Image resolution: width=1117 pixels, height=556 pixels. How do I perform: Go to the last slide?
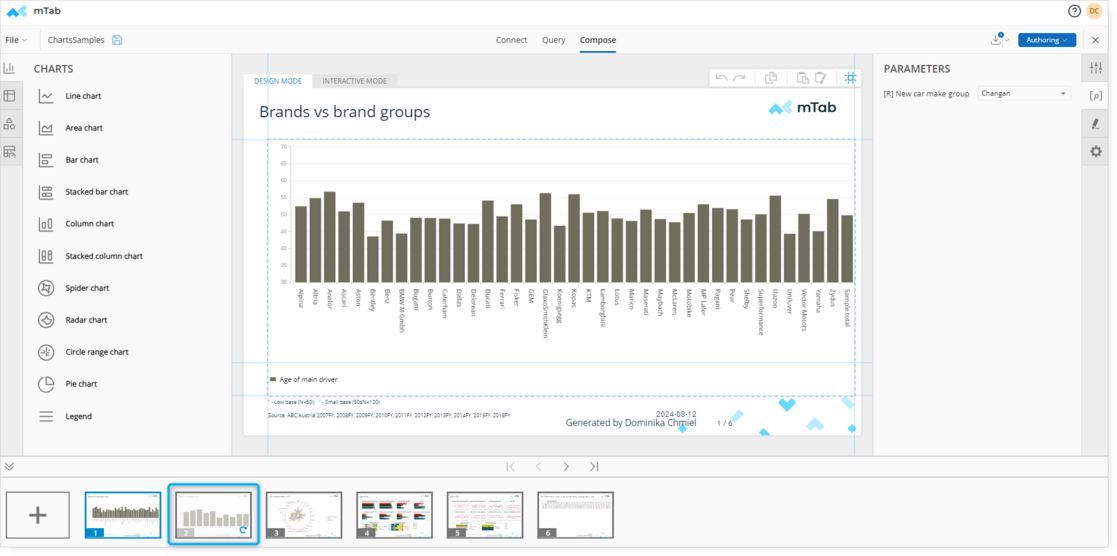(594, 466)
